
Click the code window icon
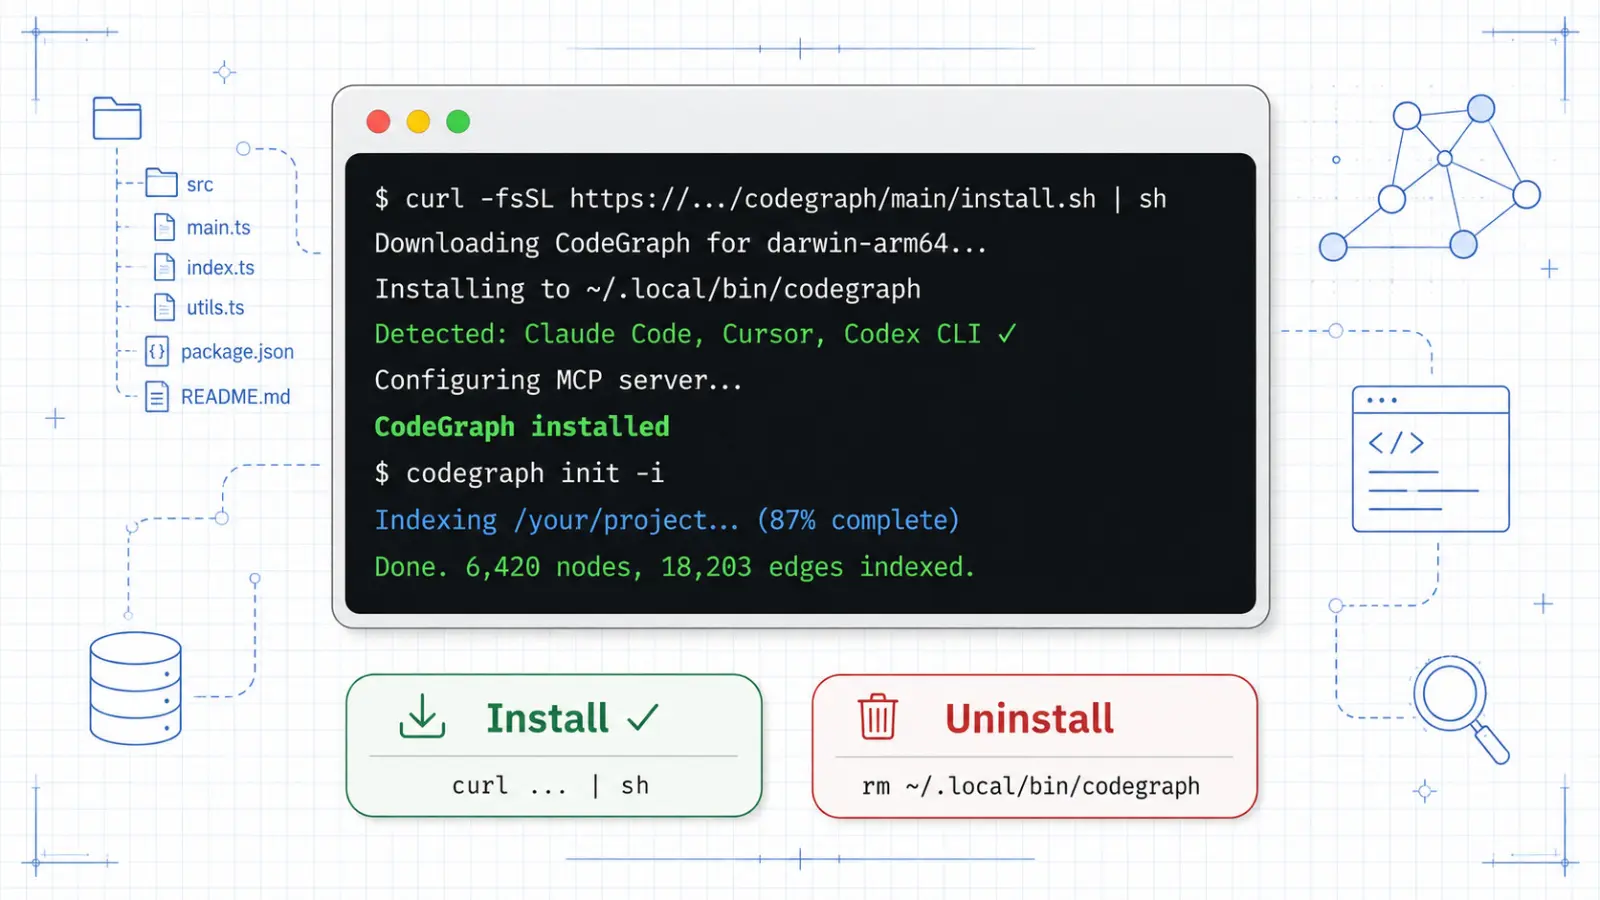1430,459
